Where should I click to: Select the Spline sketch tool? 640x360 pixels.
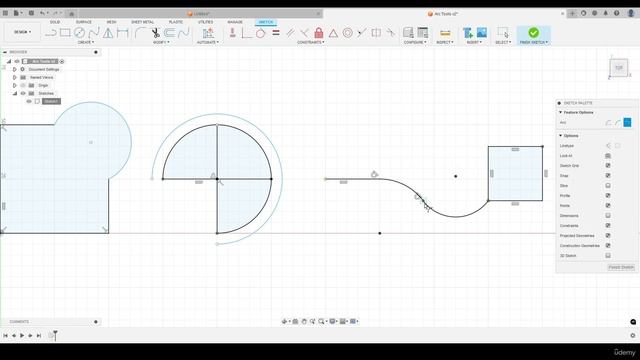94,33
